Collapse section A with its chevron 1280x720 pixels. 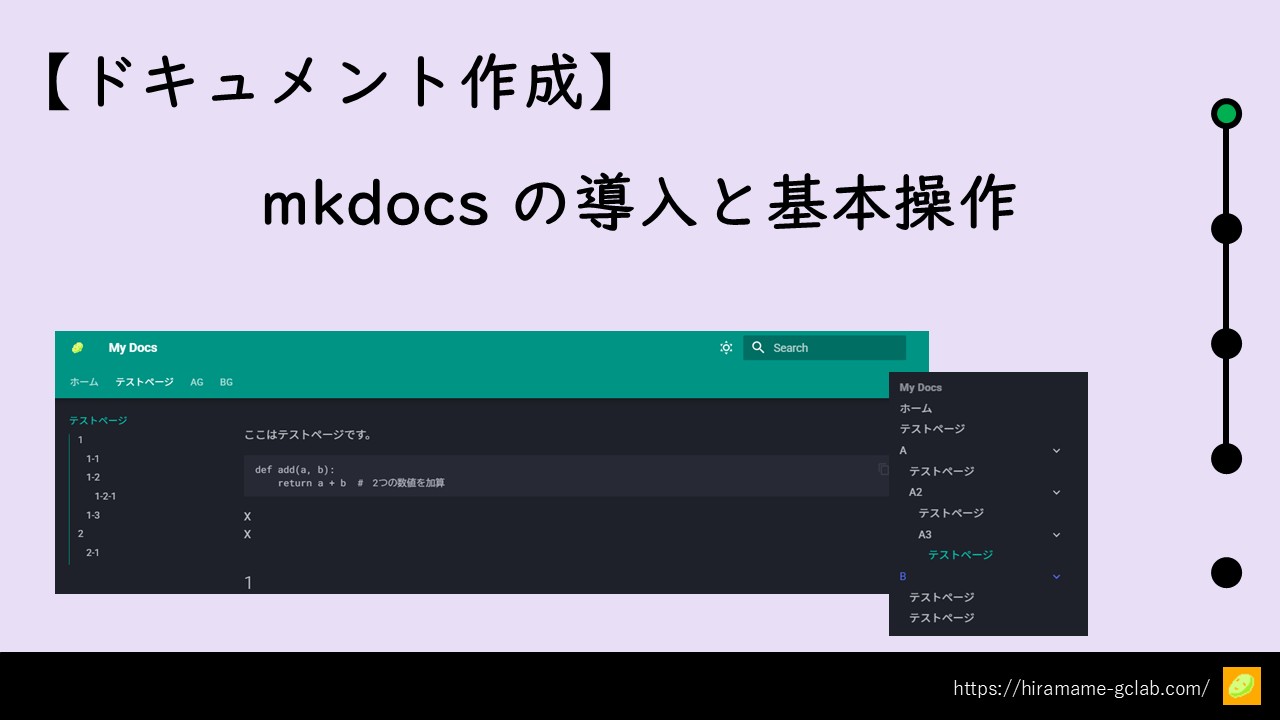click(x=1056, y=451)
